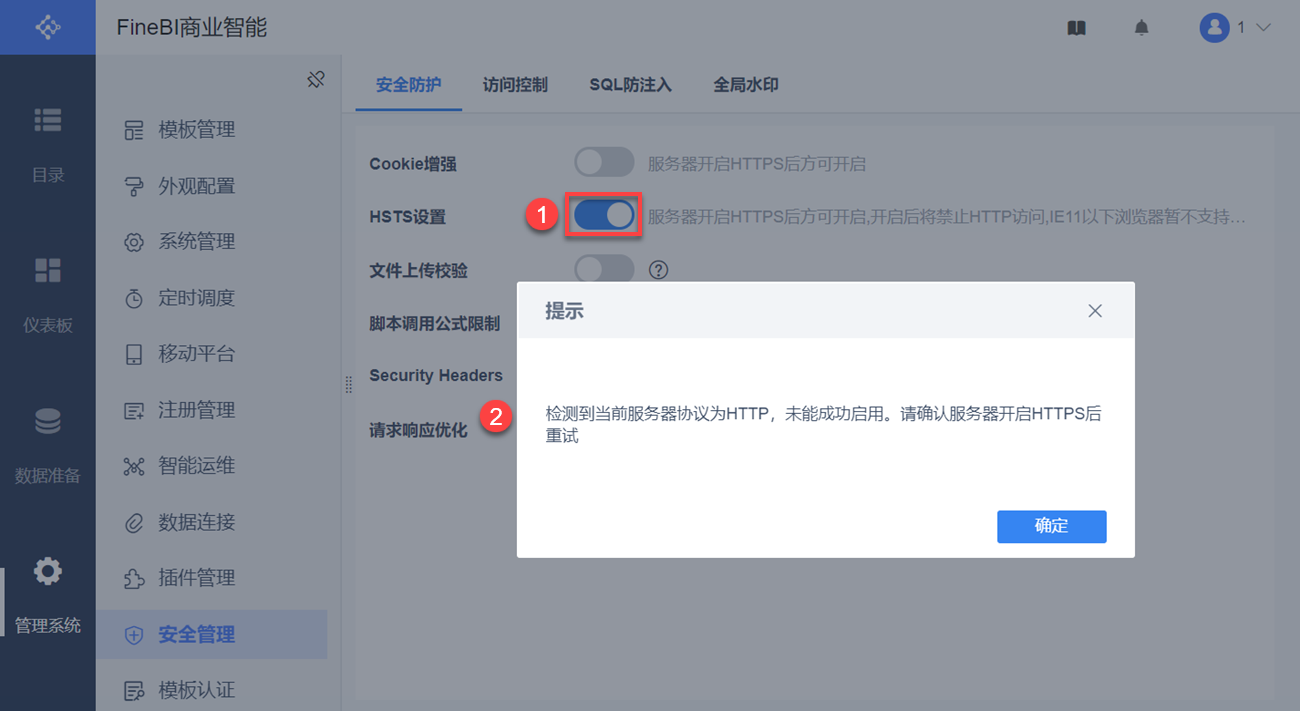Switch to the 全局水印 tab
This screenshot has height=711, width=1300.
[746, 85]
